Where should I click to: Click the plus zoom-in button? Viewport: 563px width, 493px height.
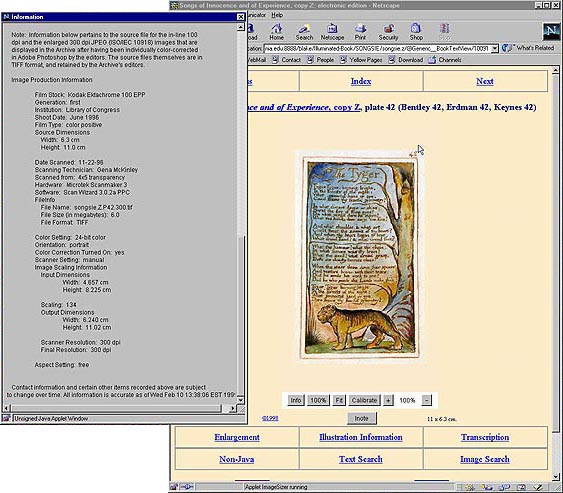[x=388, y=400]
